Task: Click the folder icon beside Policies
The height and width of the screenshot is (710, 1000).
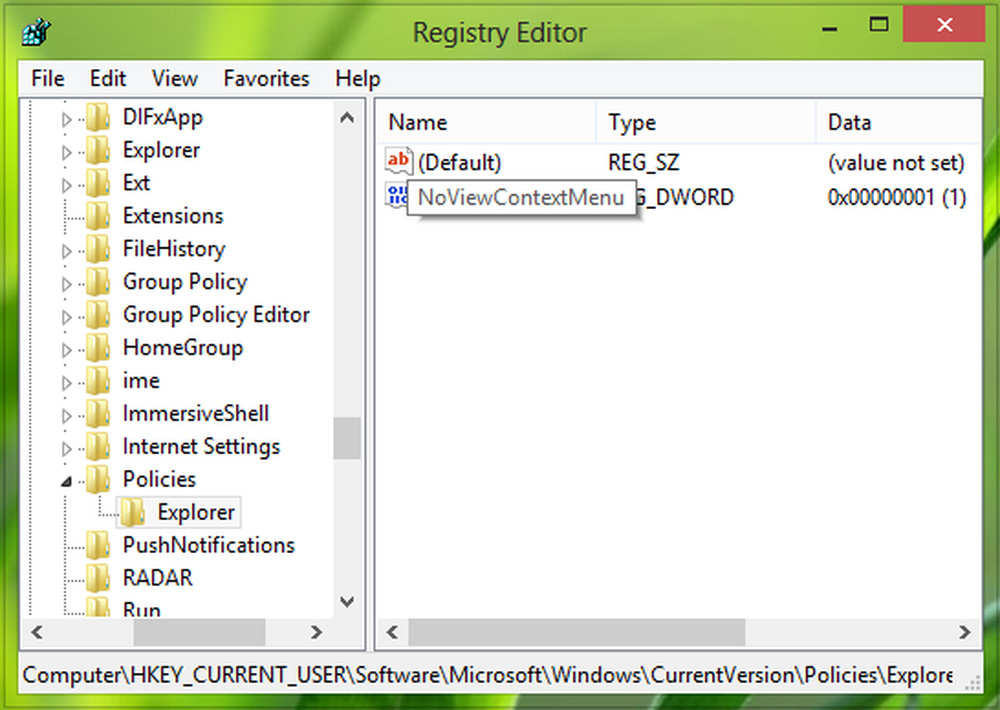Action: 98,480
